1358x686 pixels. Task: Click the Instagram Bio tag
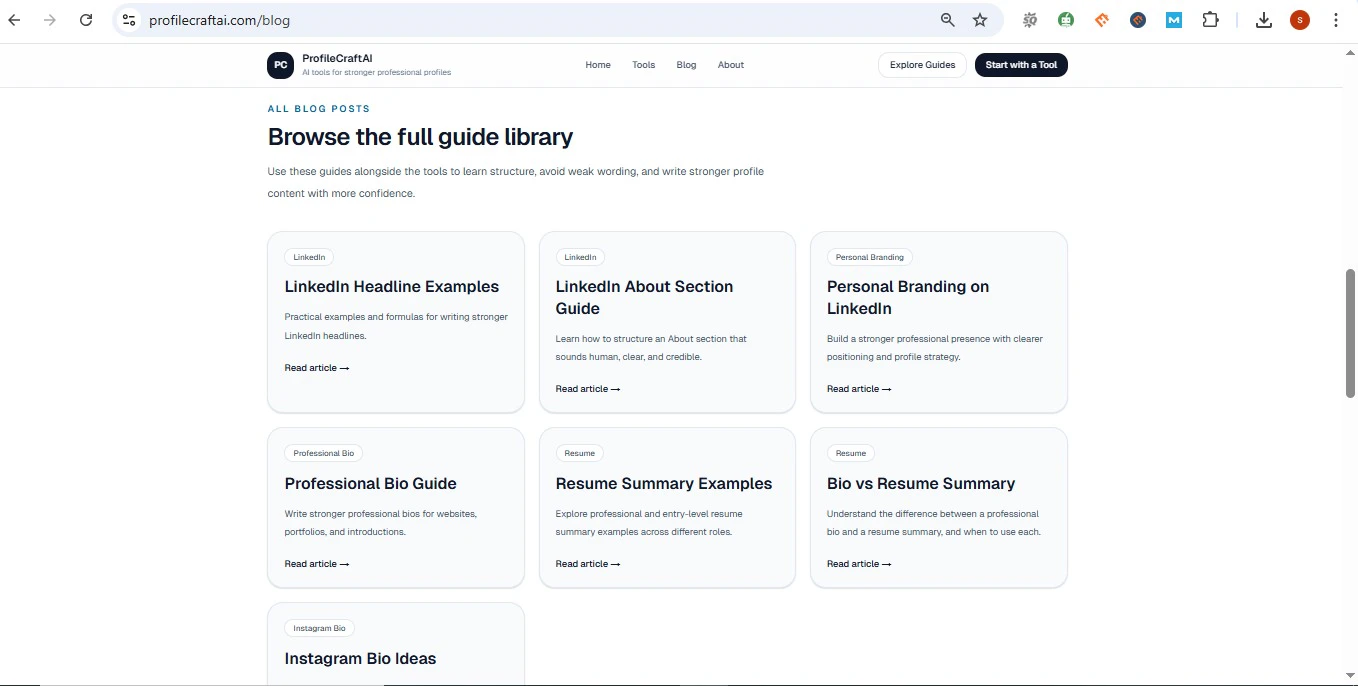[x=319, y=628]
